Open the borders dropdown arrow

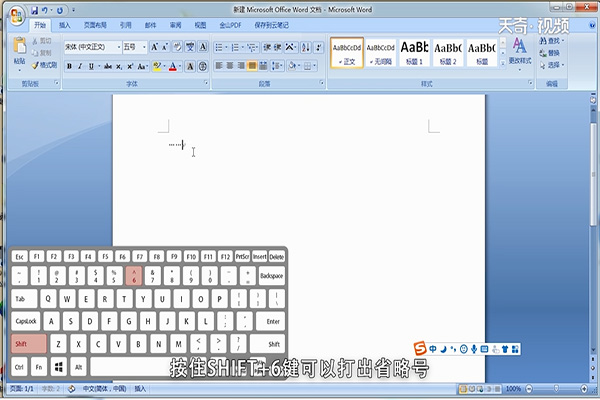[x=315, y=66]
